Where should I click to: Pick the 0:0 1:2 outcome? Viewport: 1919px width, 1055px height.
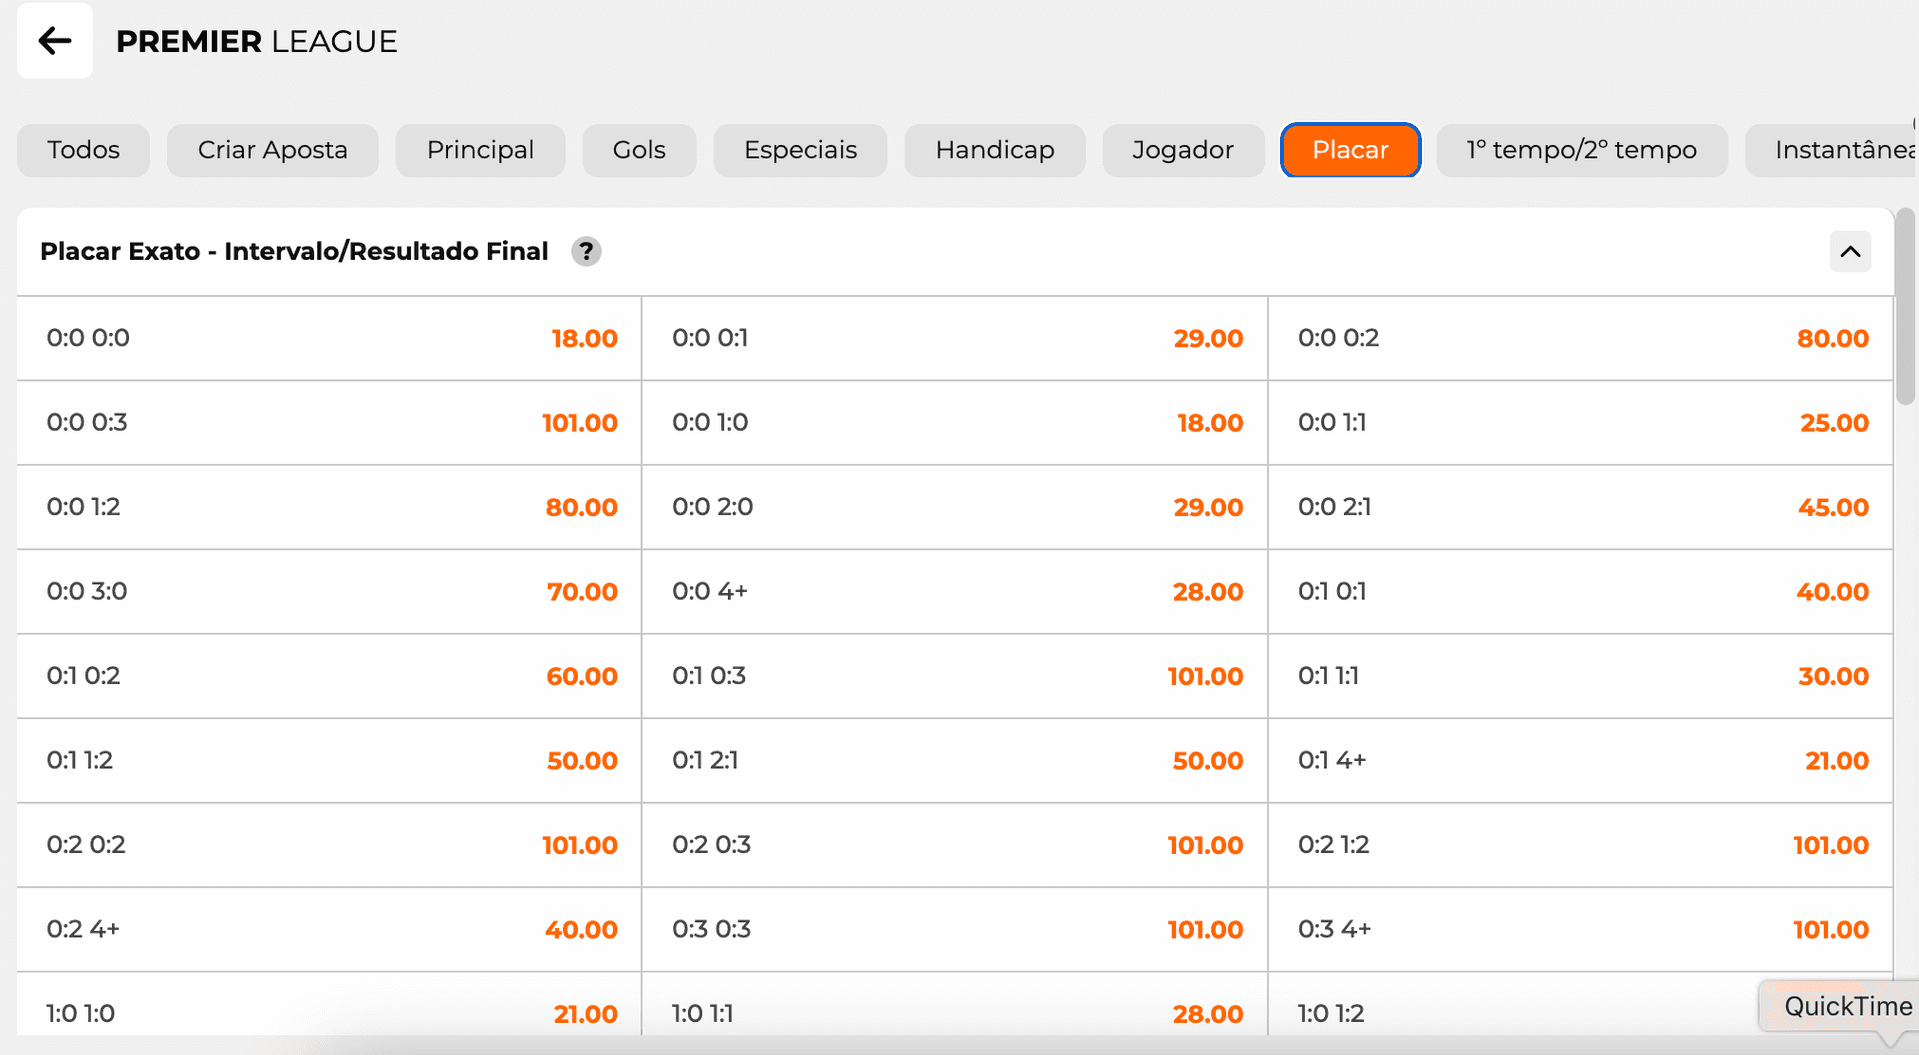click(x=329, y=507)
